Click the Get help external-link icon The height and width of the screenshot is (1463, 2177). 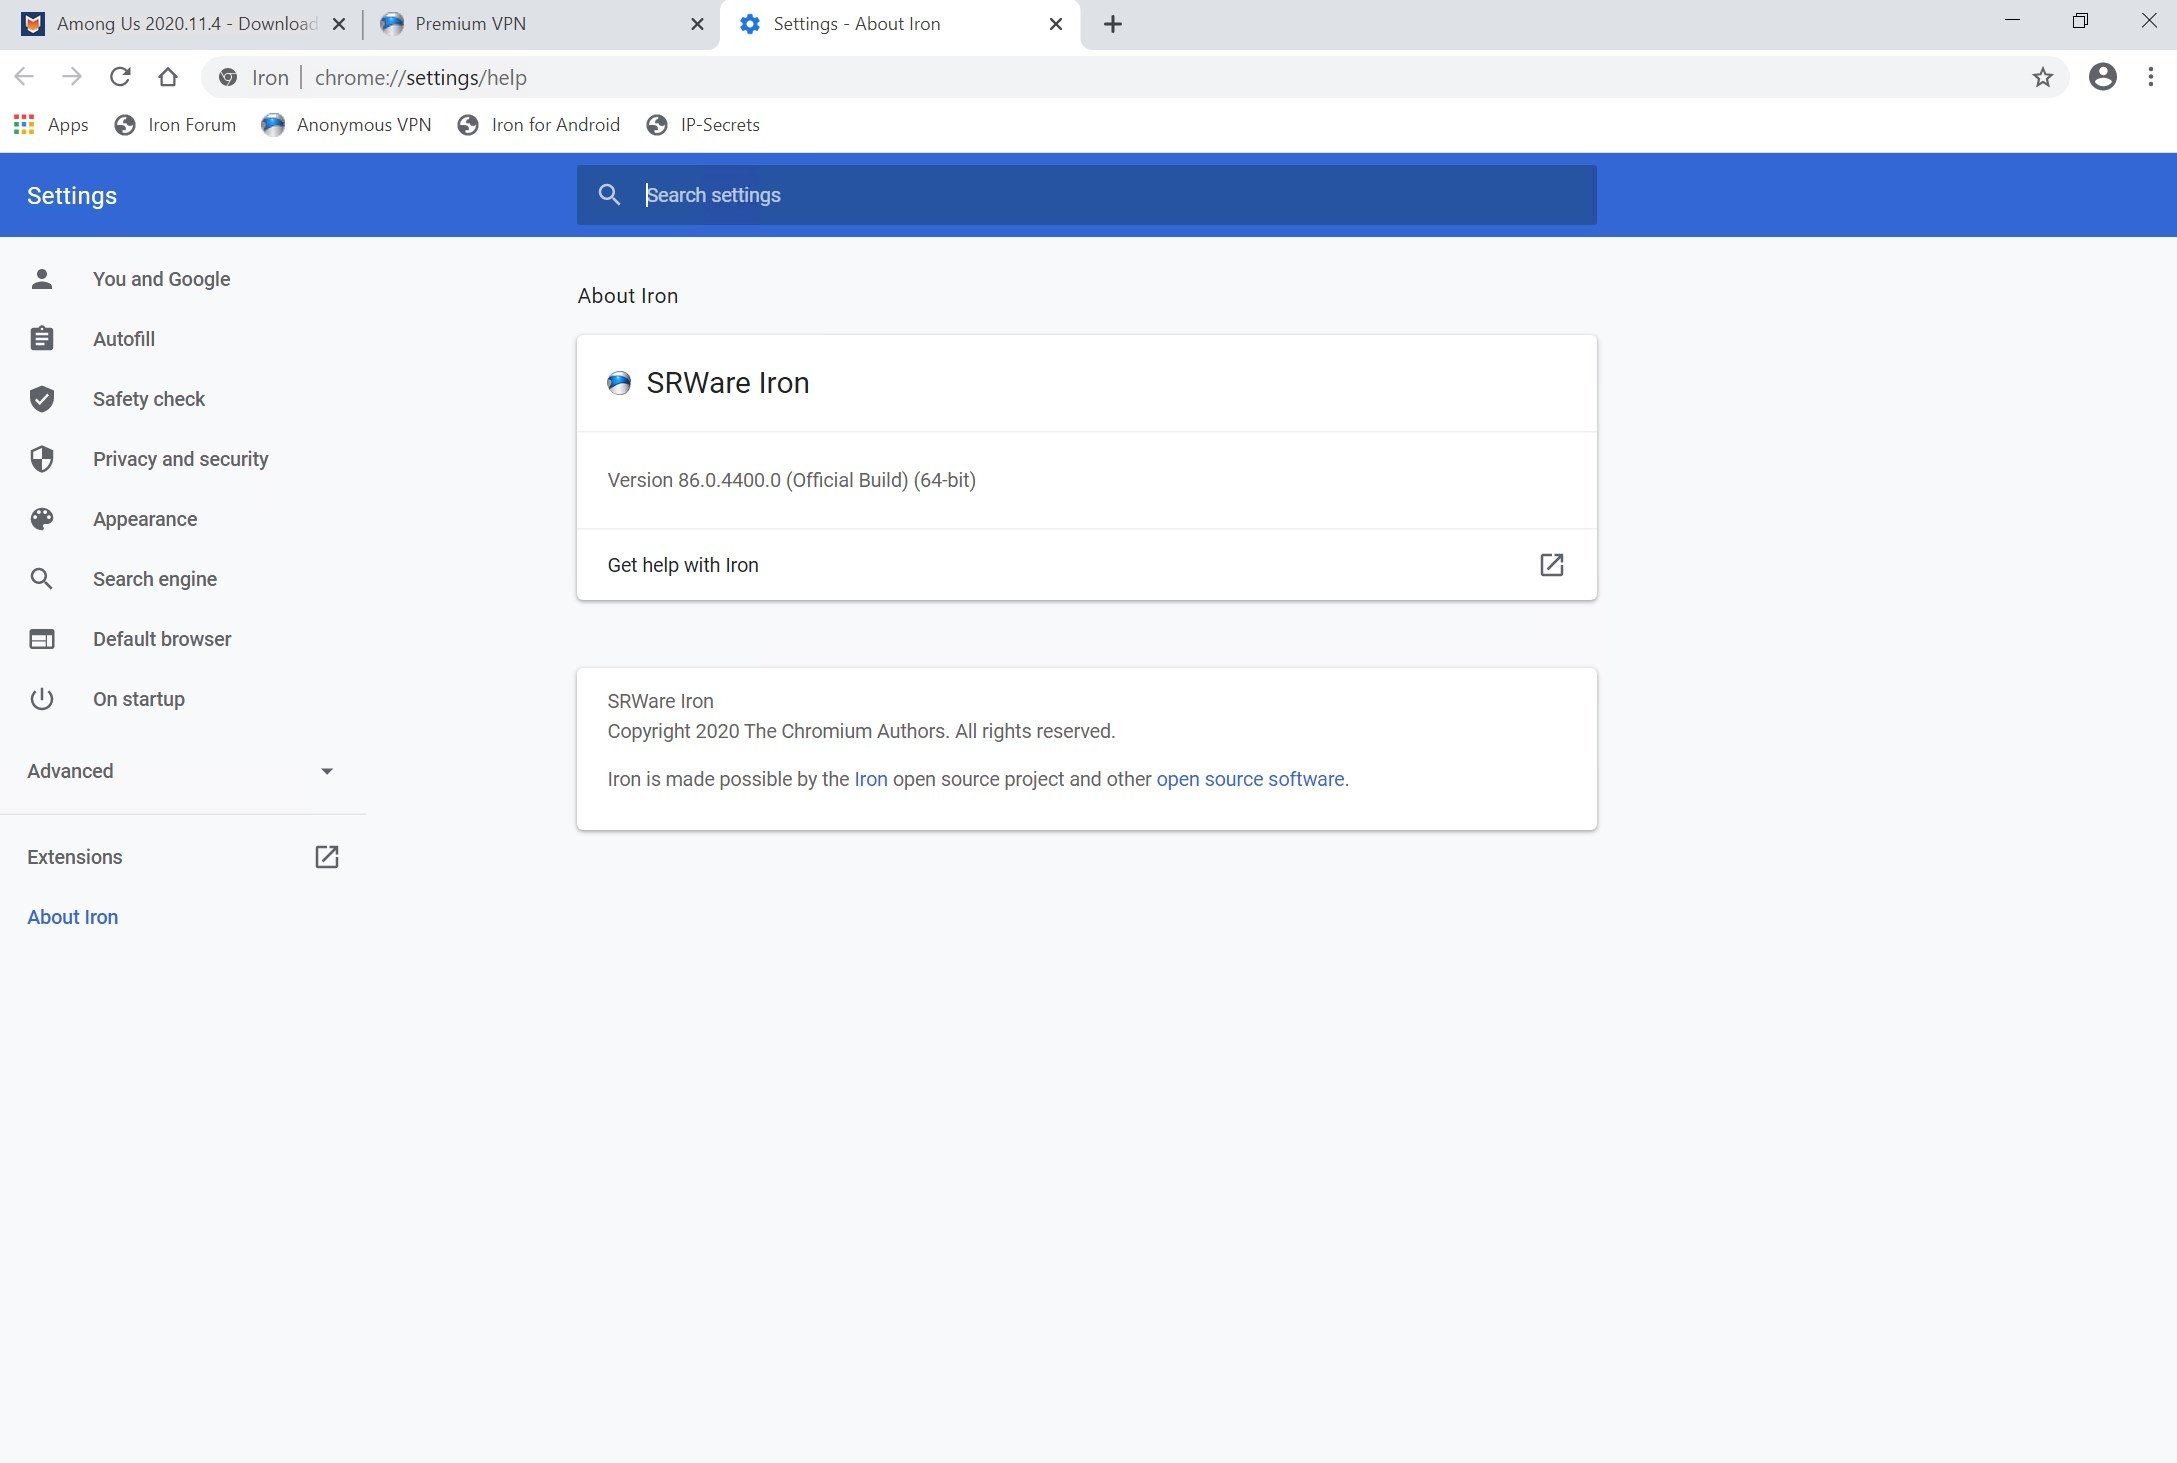pyautogui.click(x=1552, y=565)
